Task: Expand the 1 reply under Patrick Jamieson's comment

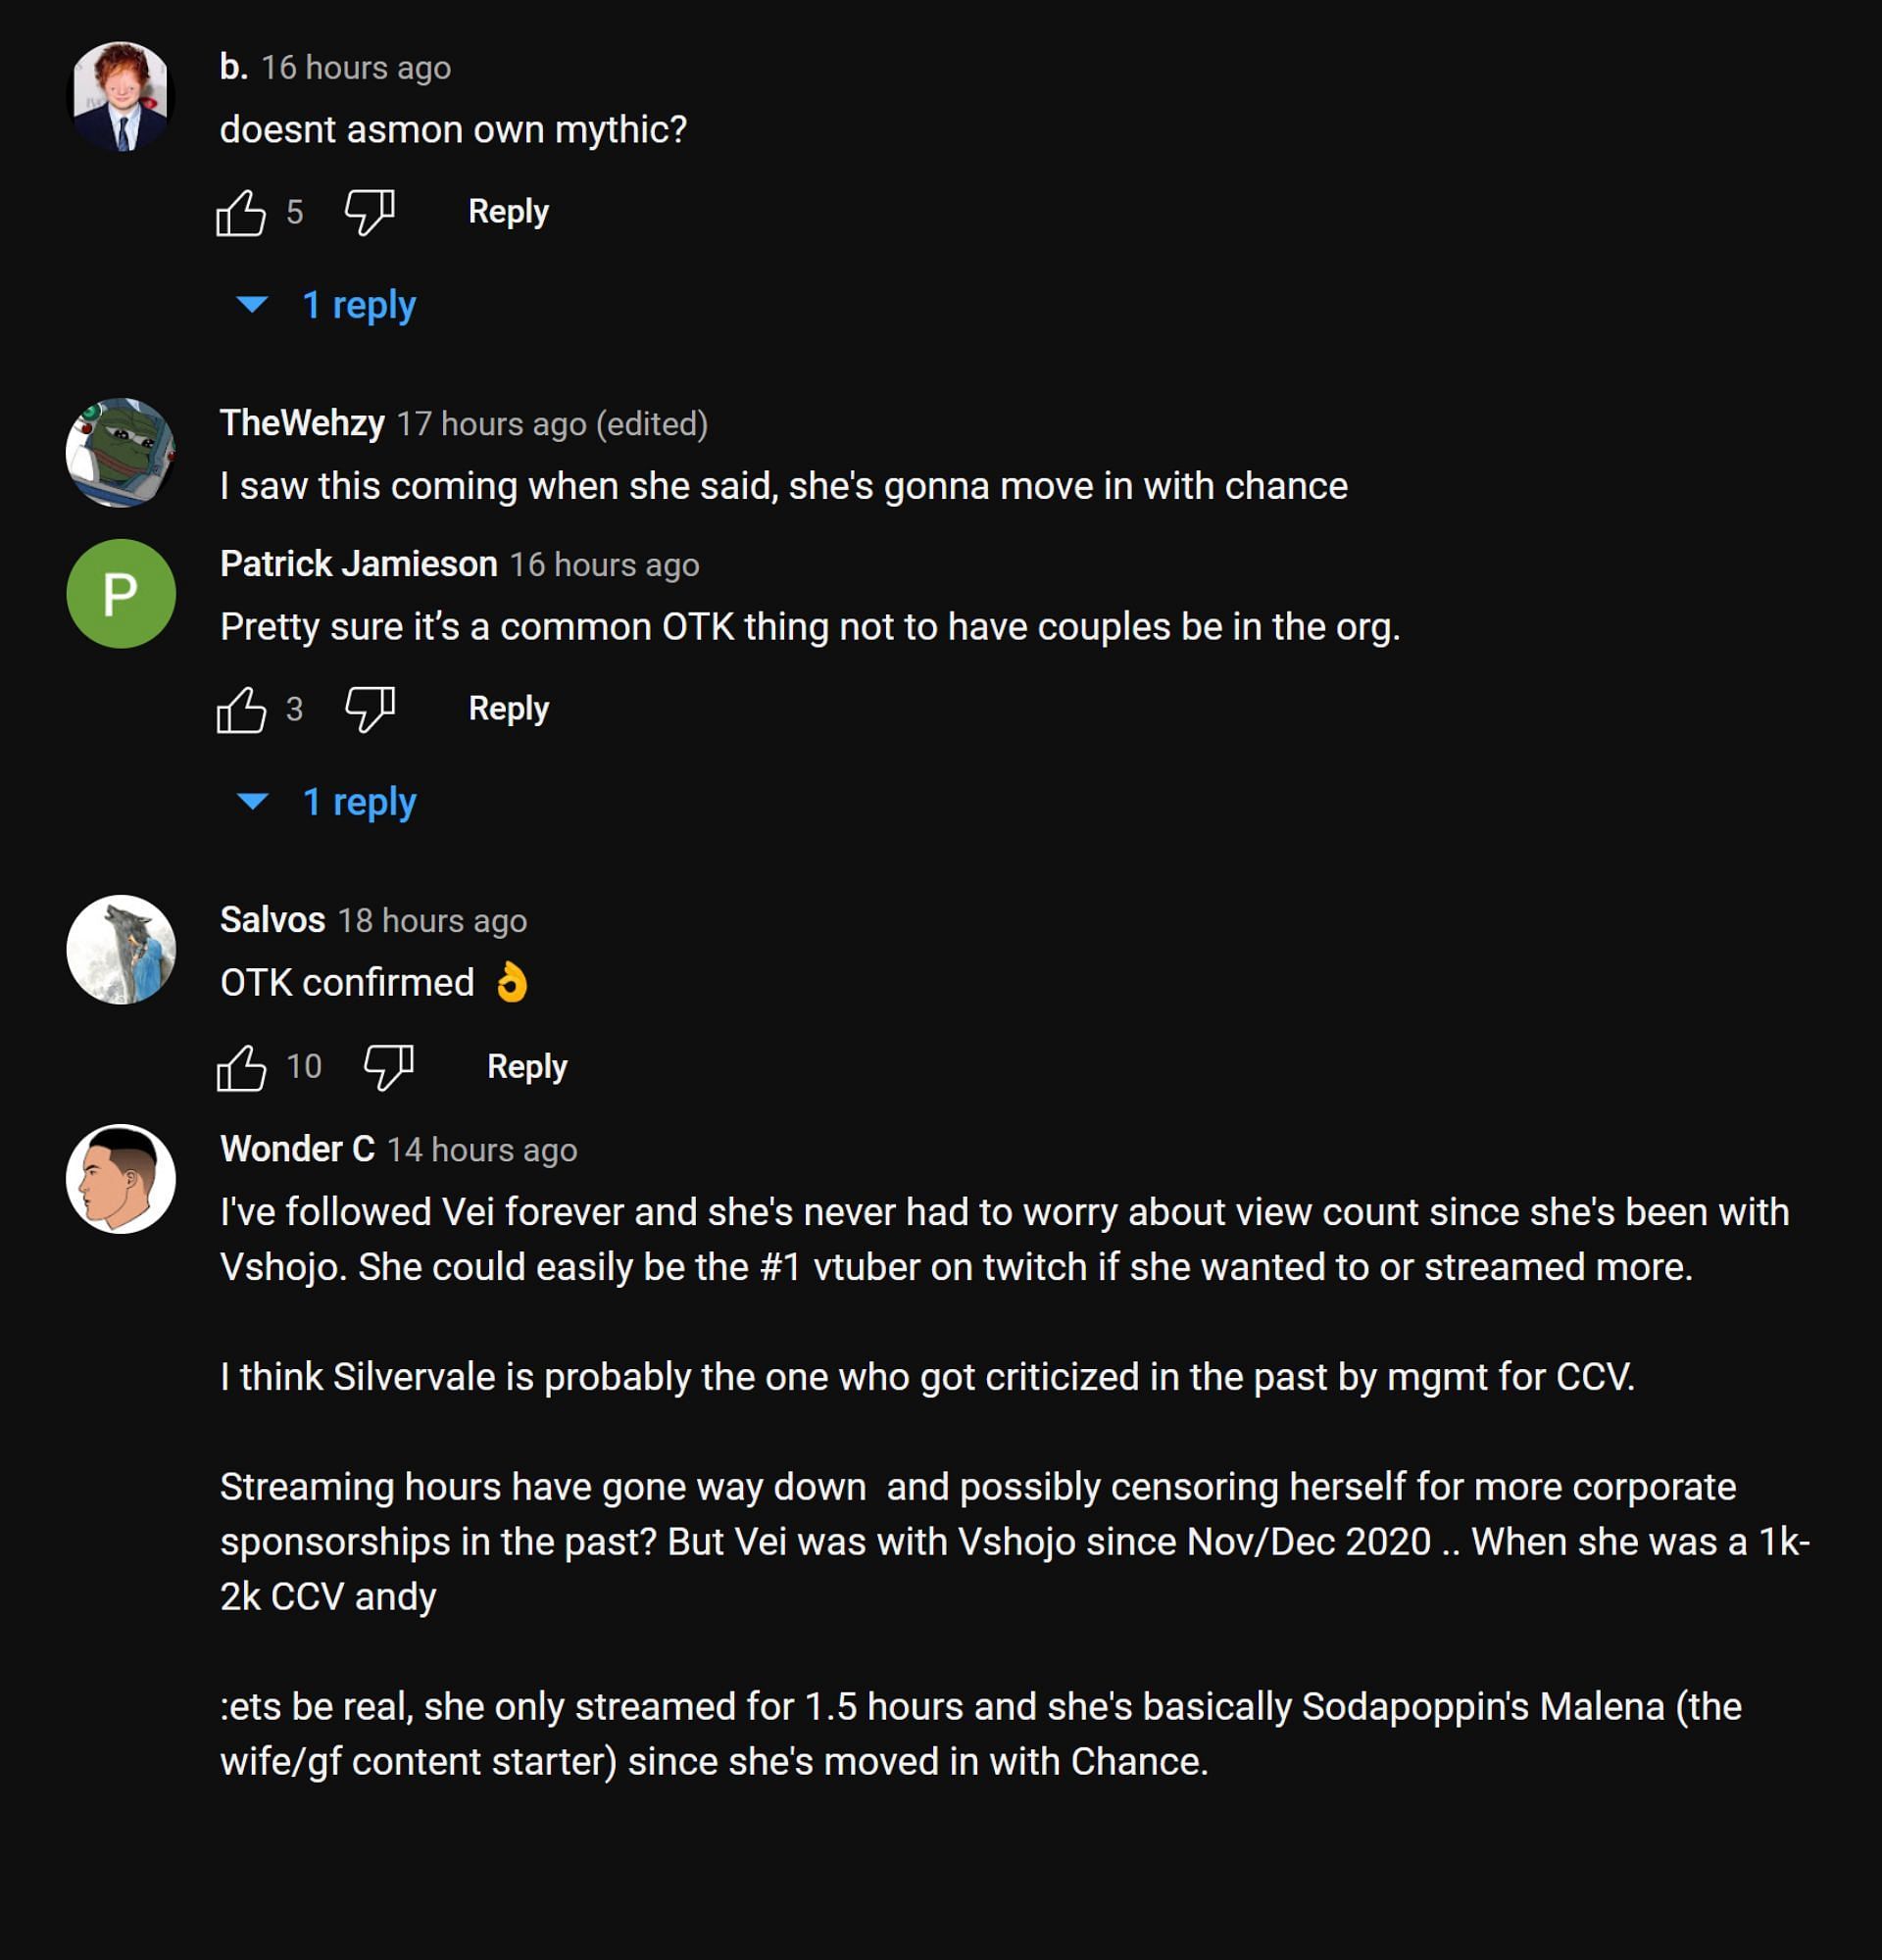Action: click(358, 802)
